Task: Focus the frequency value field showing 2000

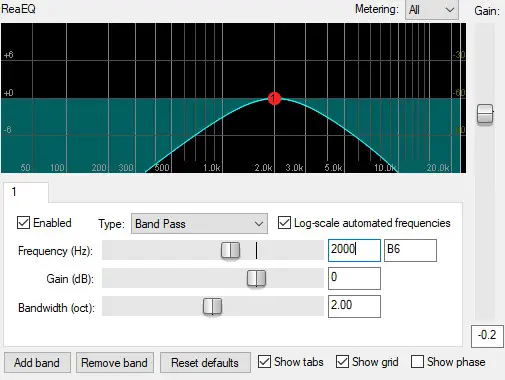Action: tap(354, 250)
